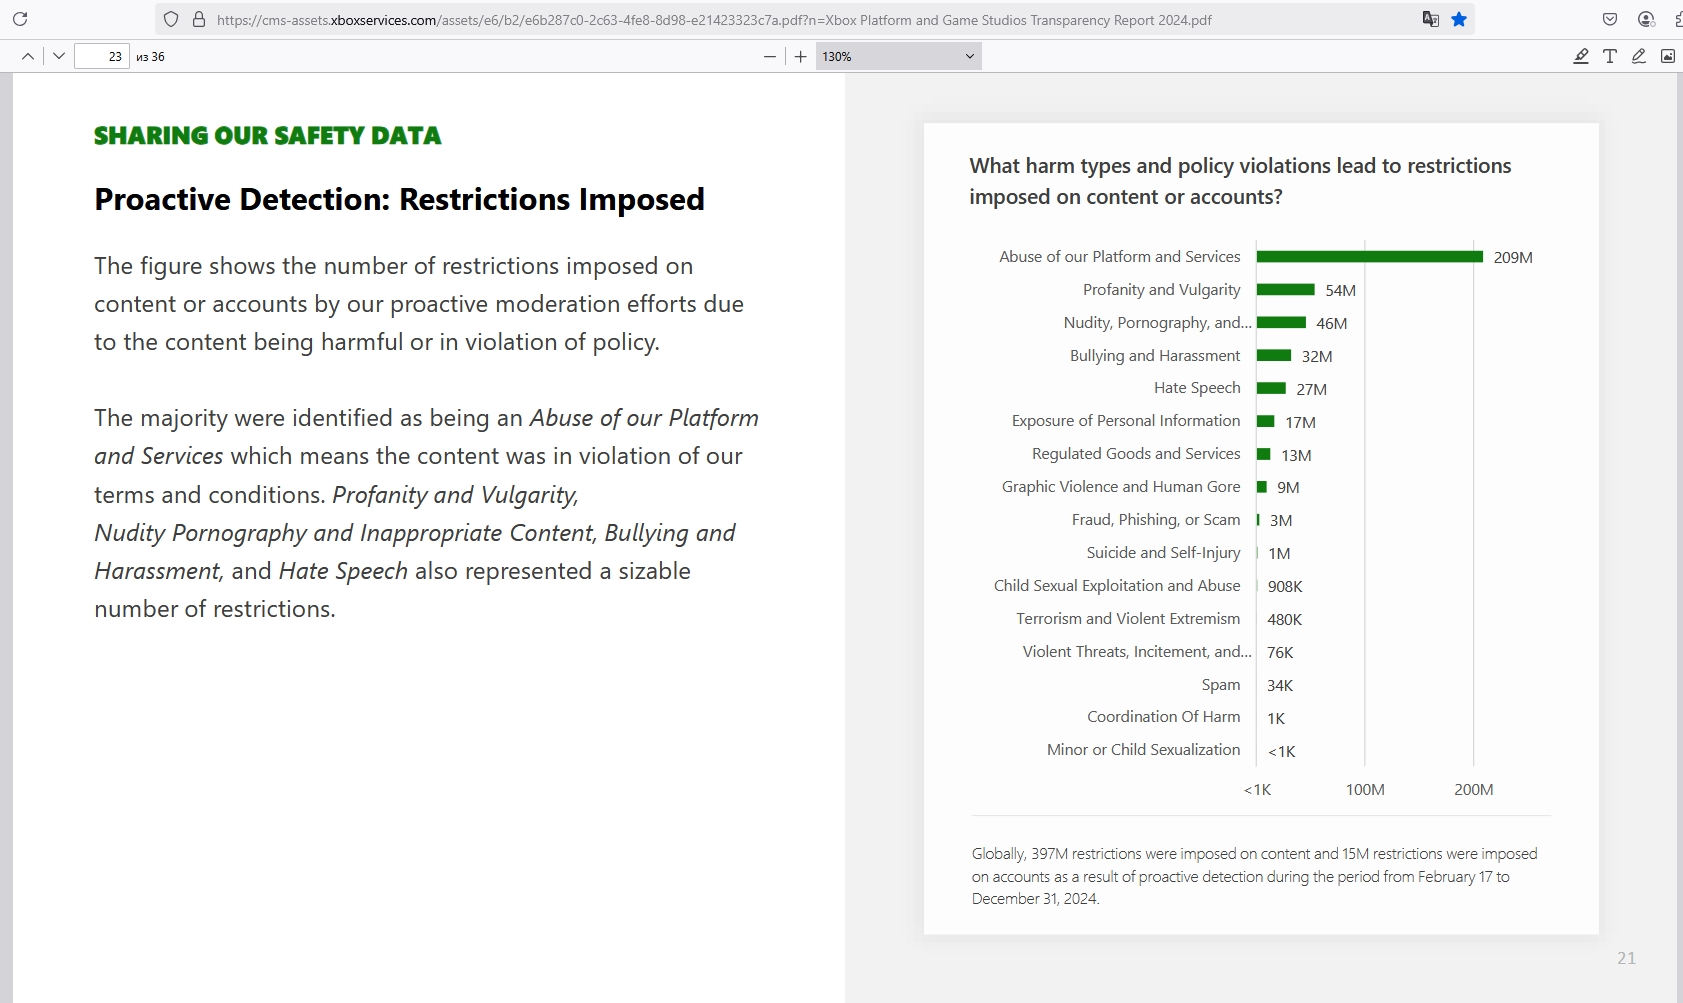Open the Firefox account icon

(1646, 19)
